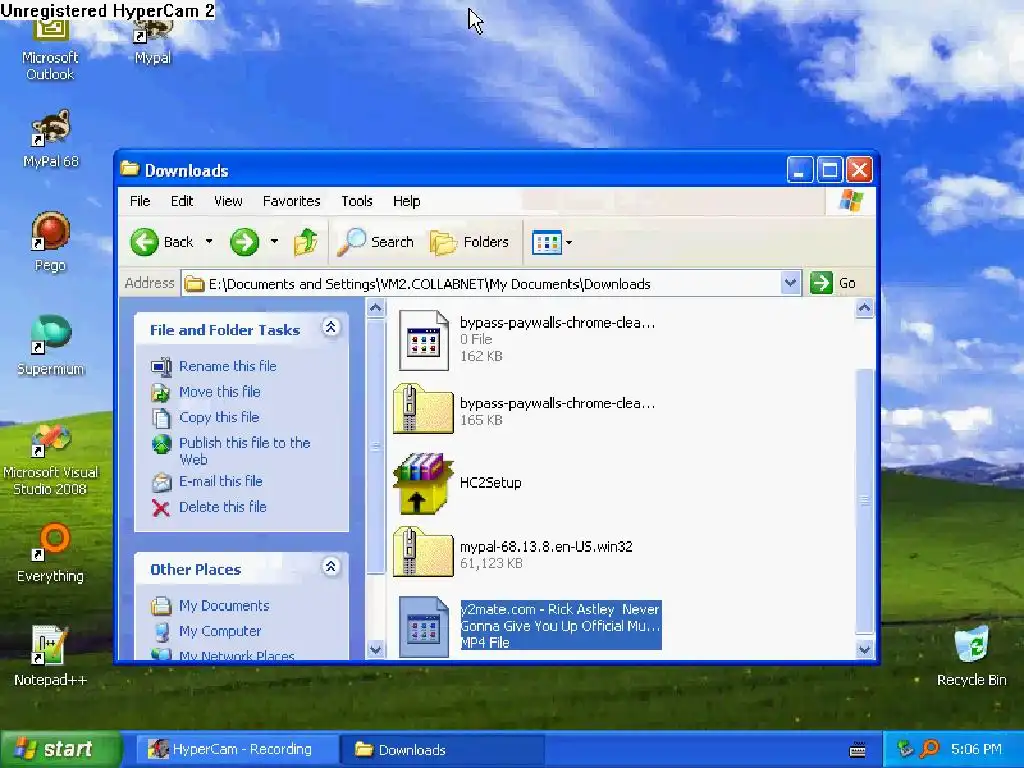Click the Downloads taskbar button
The image size is (1024, 768).
pyautogui.click(x=441, y=749)
